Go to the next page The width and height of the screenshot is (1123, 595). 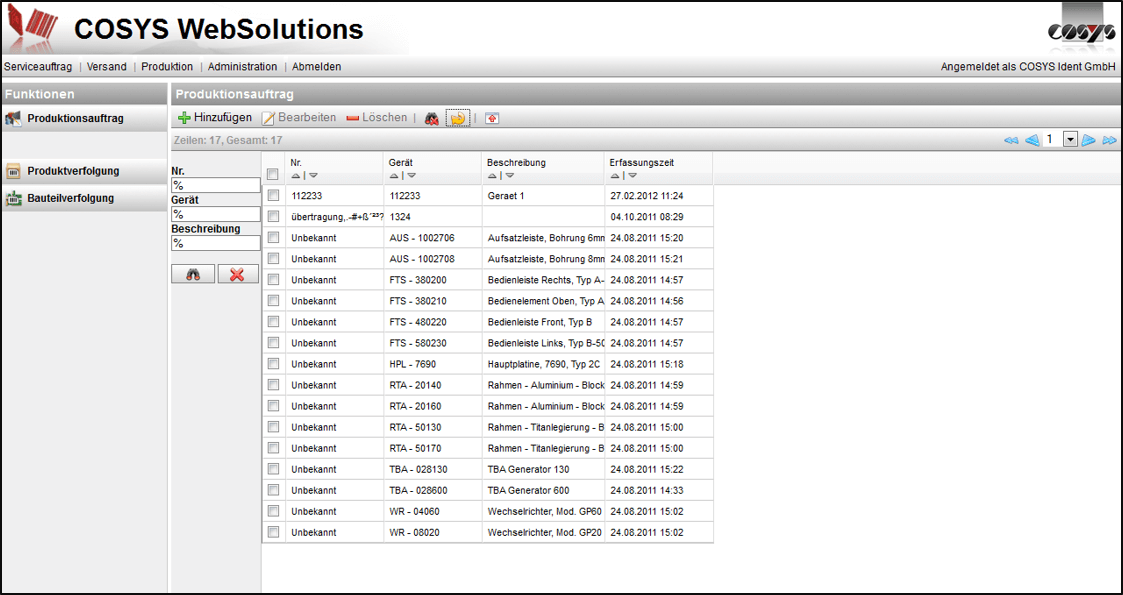[1089, 140]
